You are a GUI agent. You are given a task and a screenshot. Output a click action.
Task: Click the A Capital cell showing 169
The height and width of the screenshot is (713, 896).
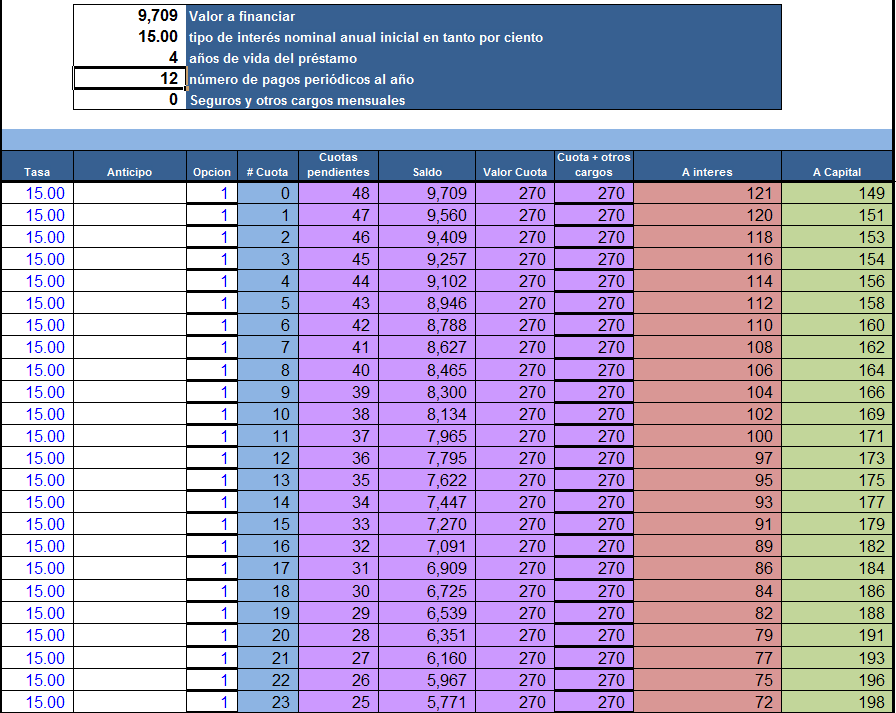pyautogui.click(x=837, y=414)
